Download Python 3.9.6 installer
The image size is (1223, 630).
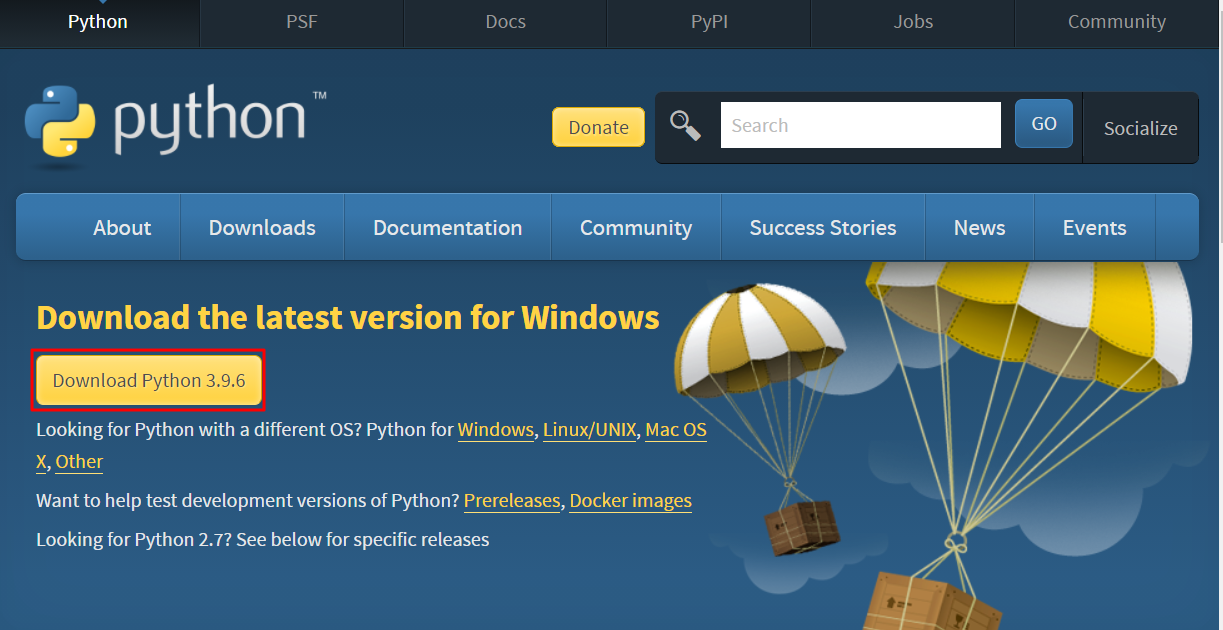click(149, 381)
